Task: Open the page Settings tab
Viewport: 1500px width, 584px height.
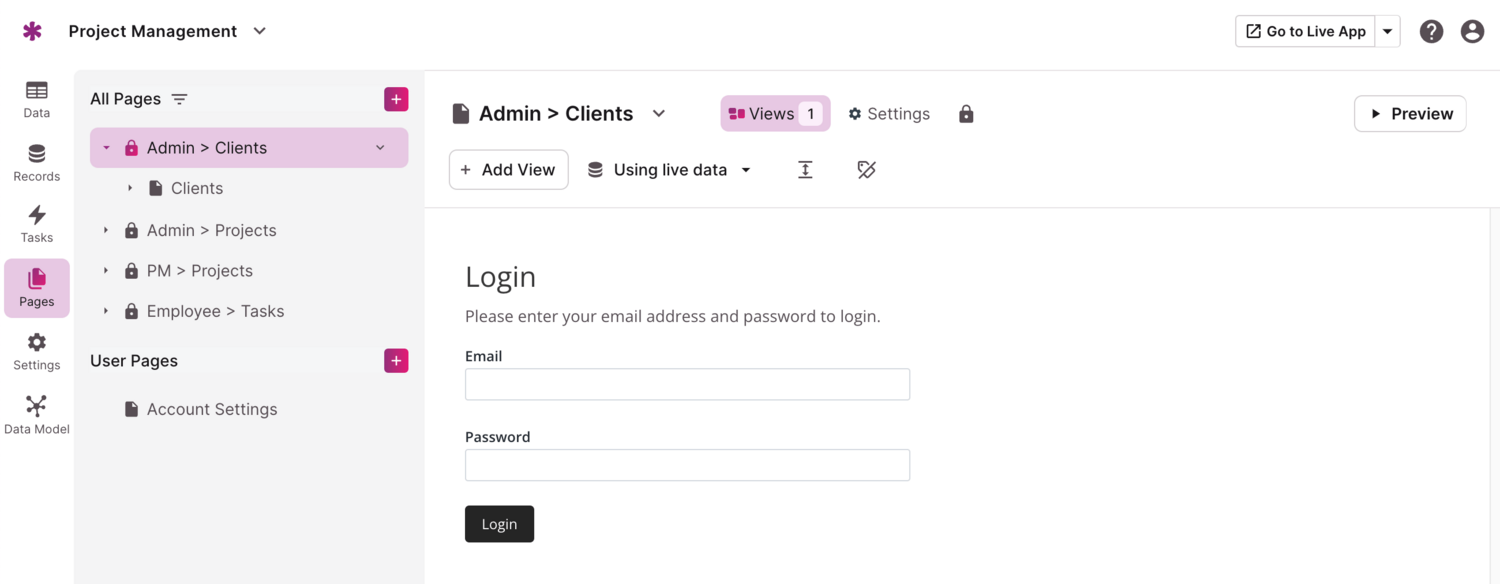Action: (889, 114)
